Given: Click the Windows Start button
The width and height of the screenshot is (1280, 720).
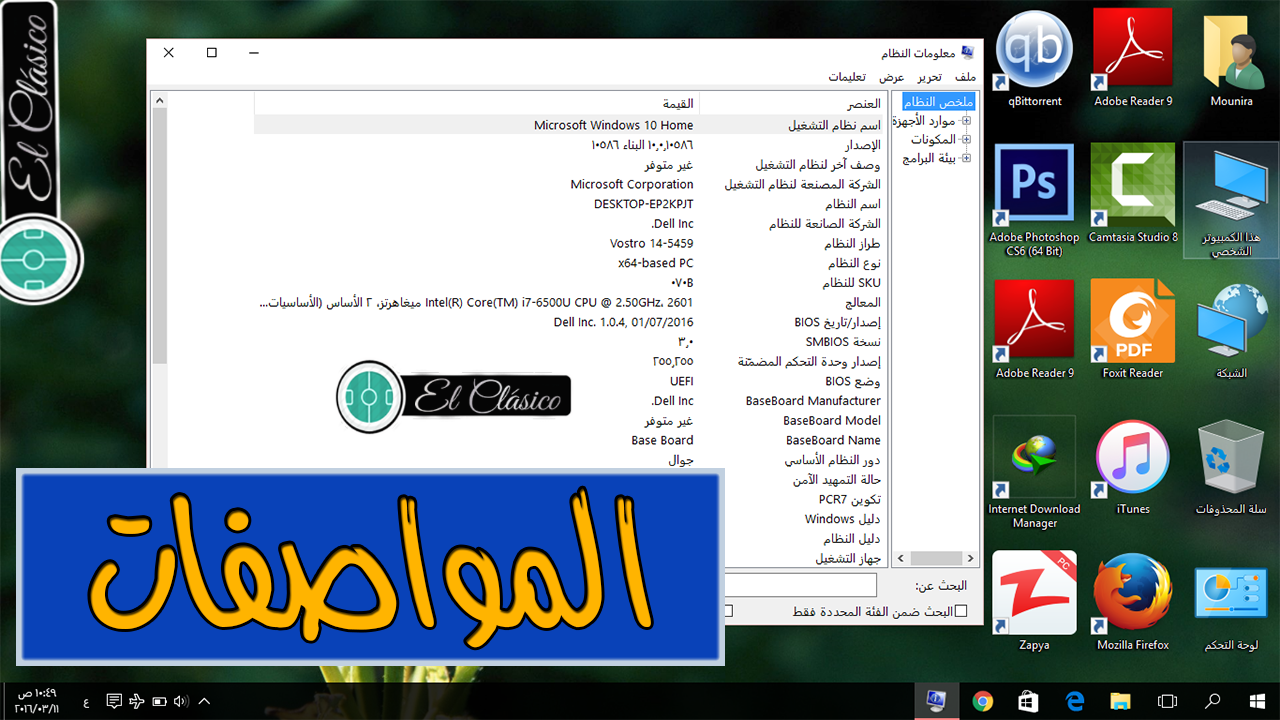Looking at the screenshot, I should 1257,702.
